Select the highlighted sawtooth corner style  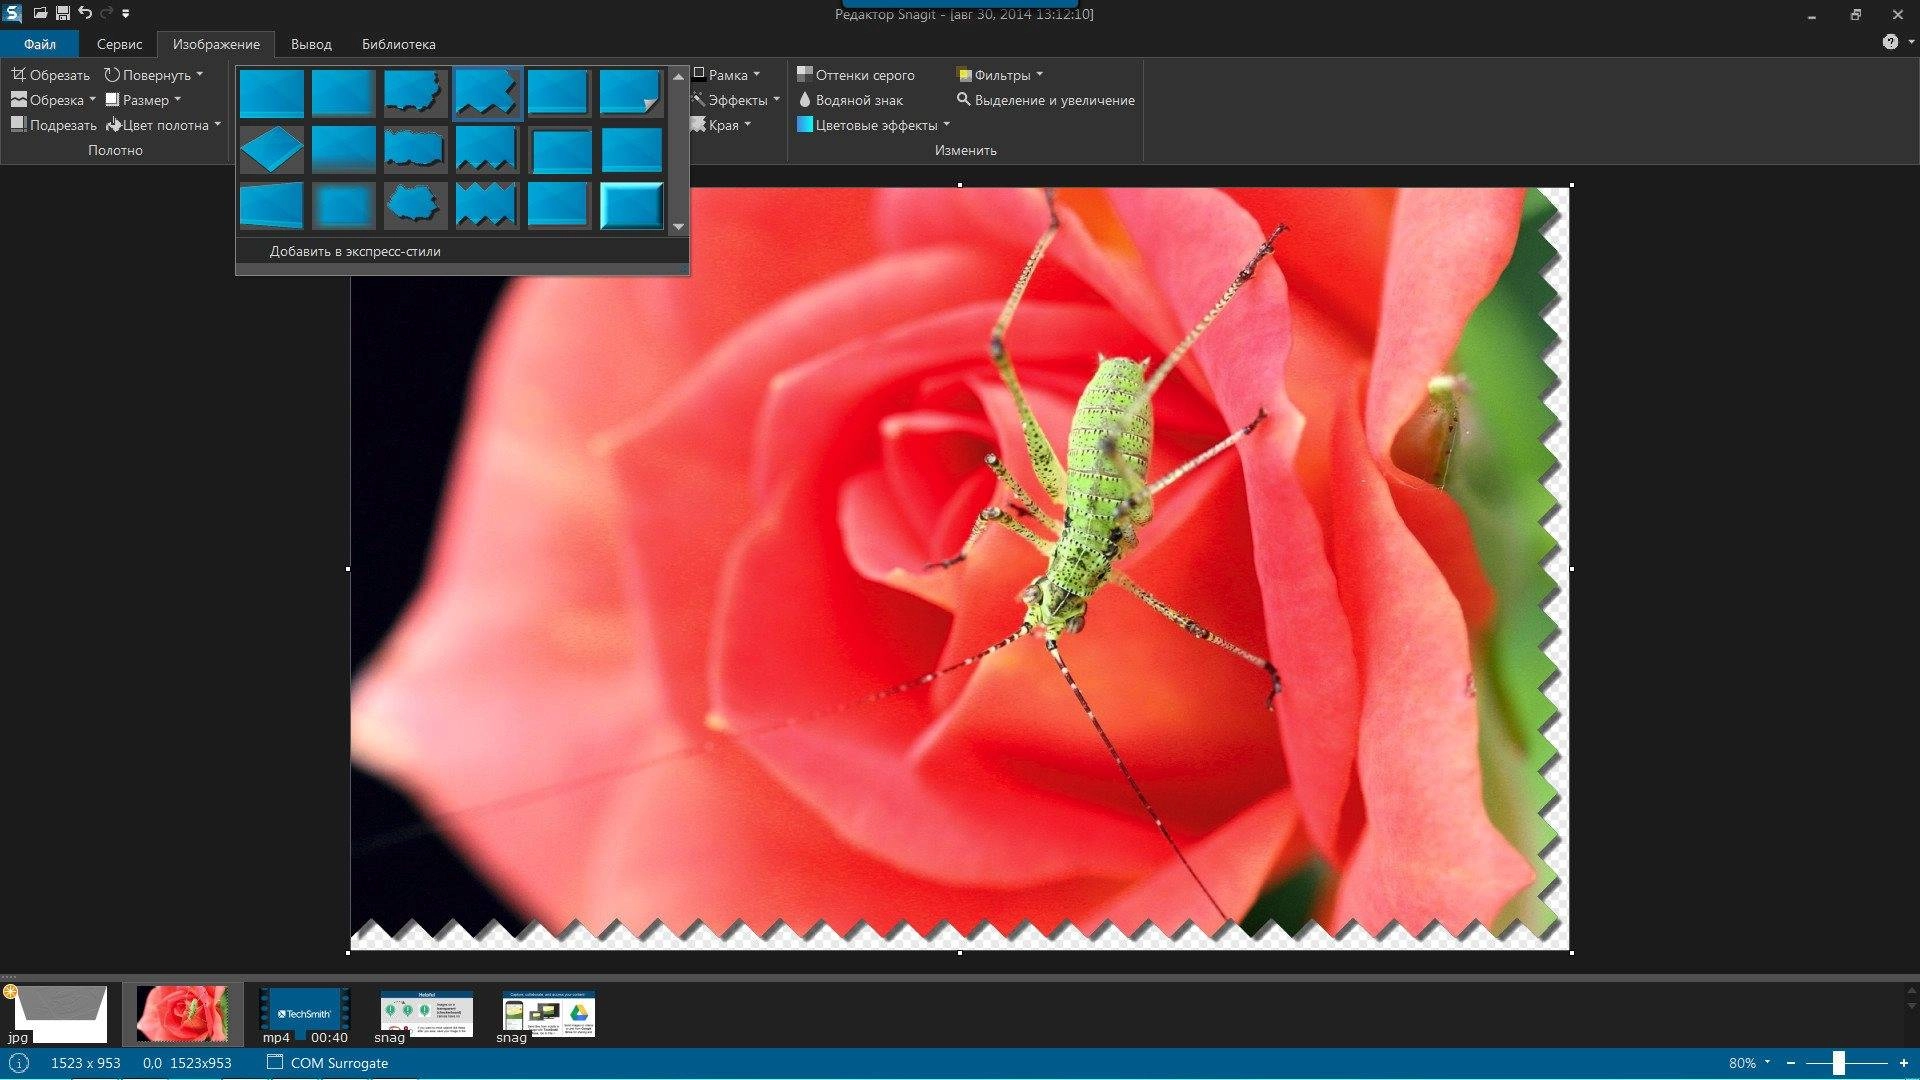[x=487, y=93]
